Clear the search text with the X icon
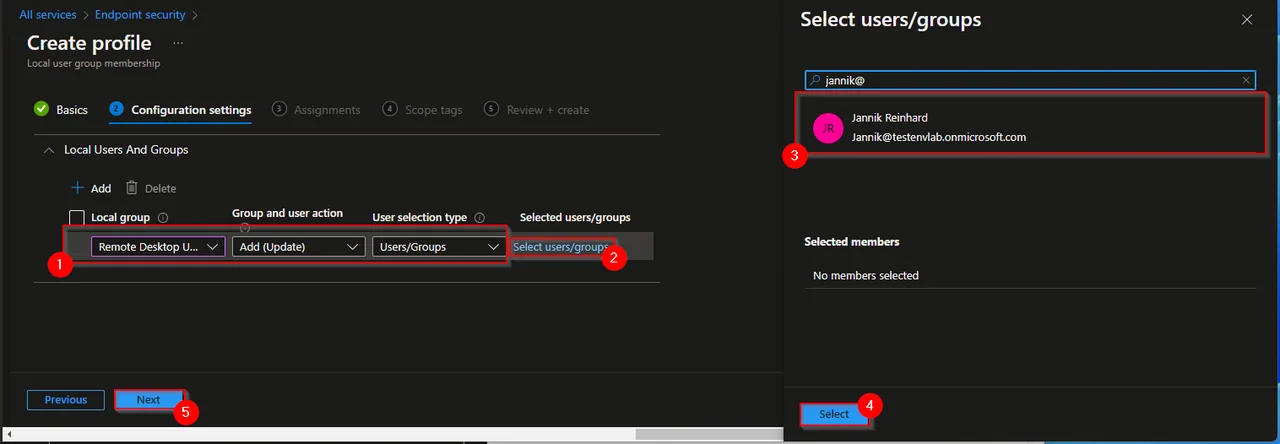The height and width of the screenshot is (444, 1280). (1246, 80)
